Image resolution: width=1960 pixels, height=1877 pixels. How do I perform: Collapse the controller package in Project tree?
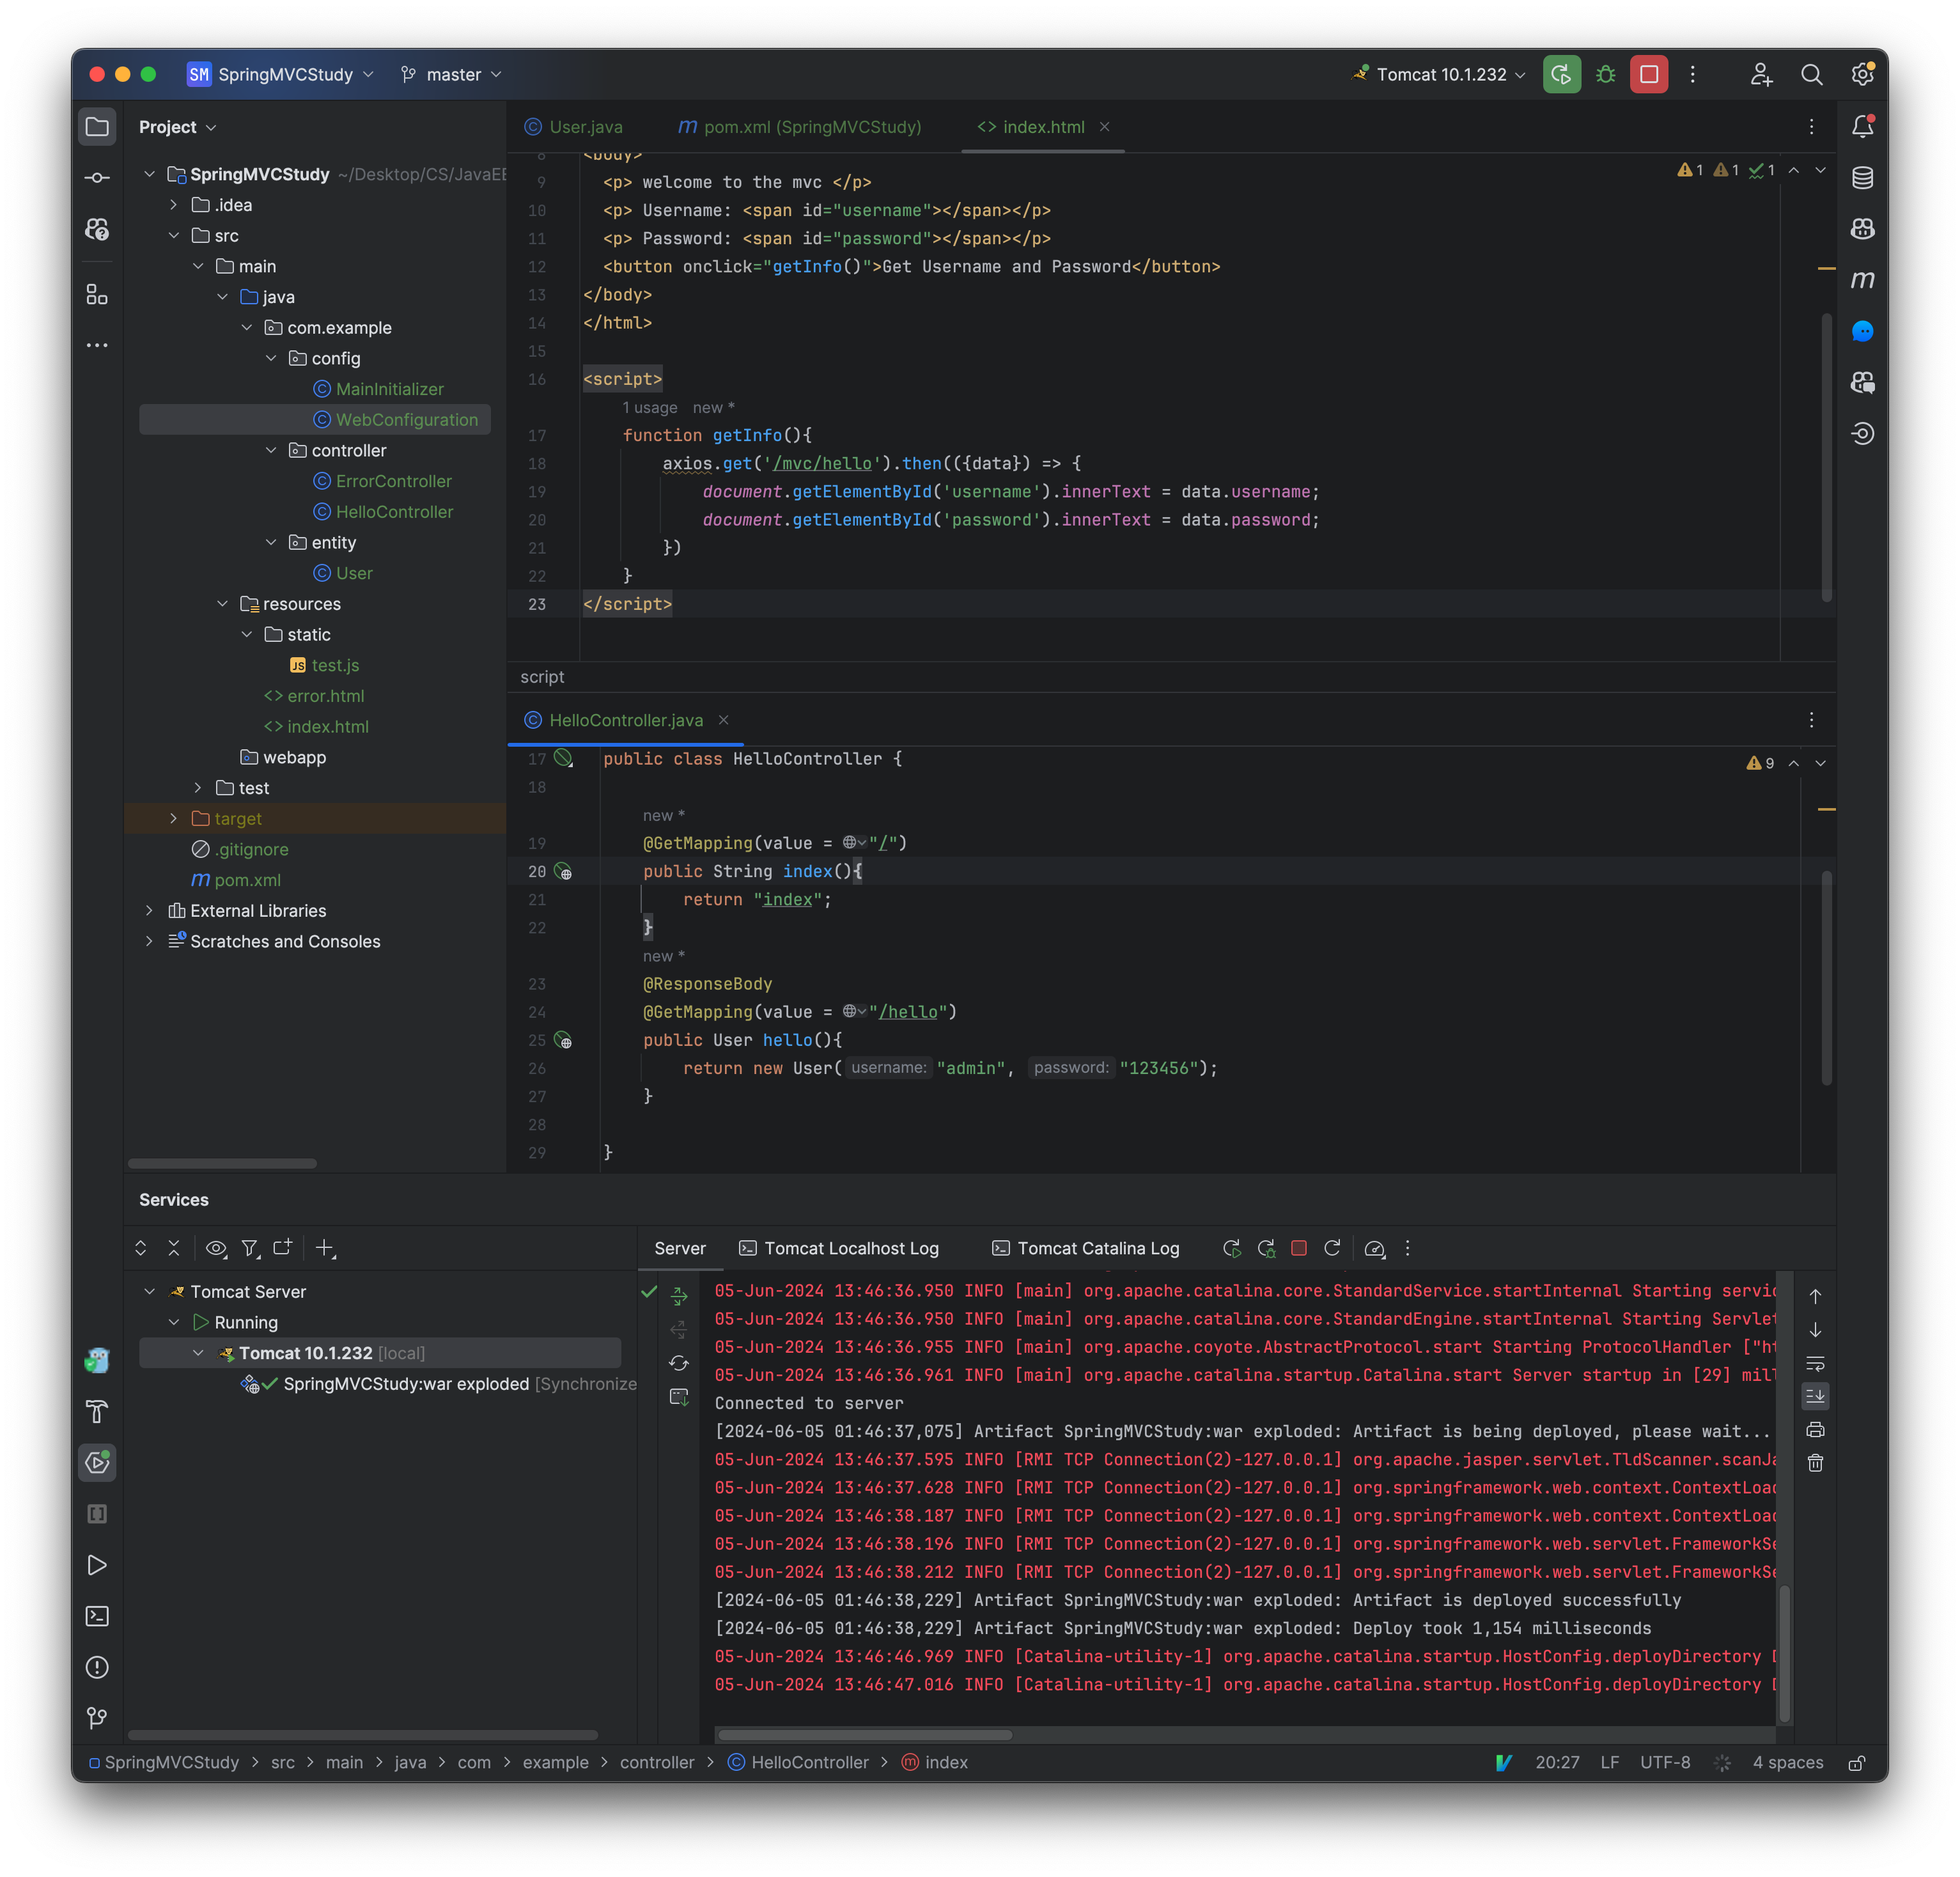pyautogui.click(x=271, y=450)
